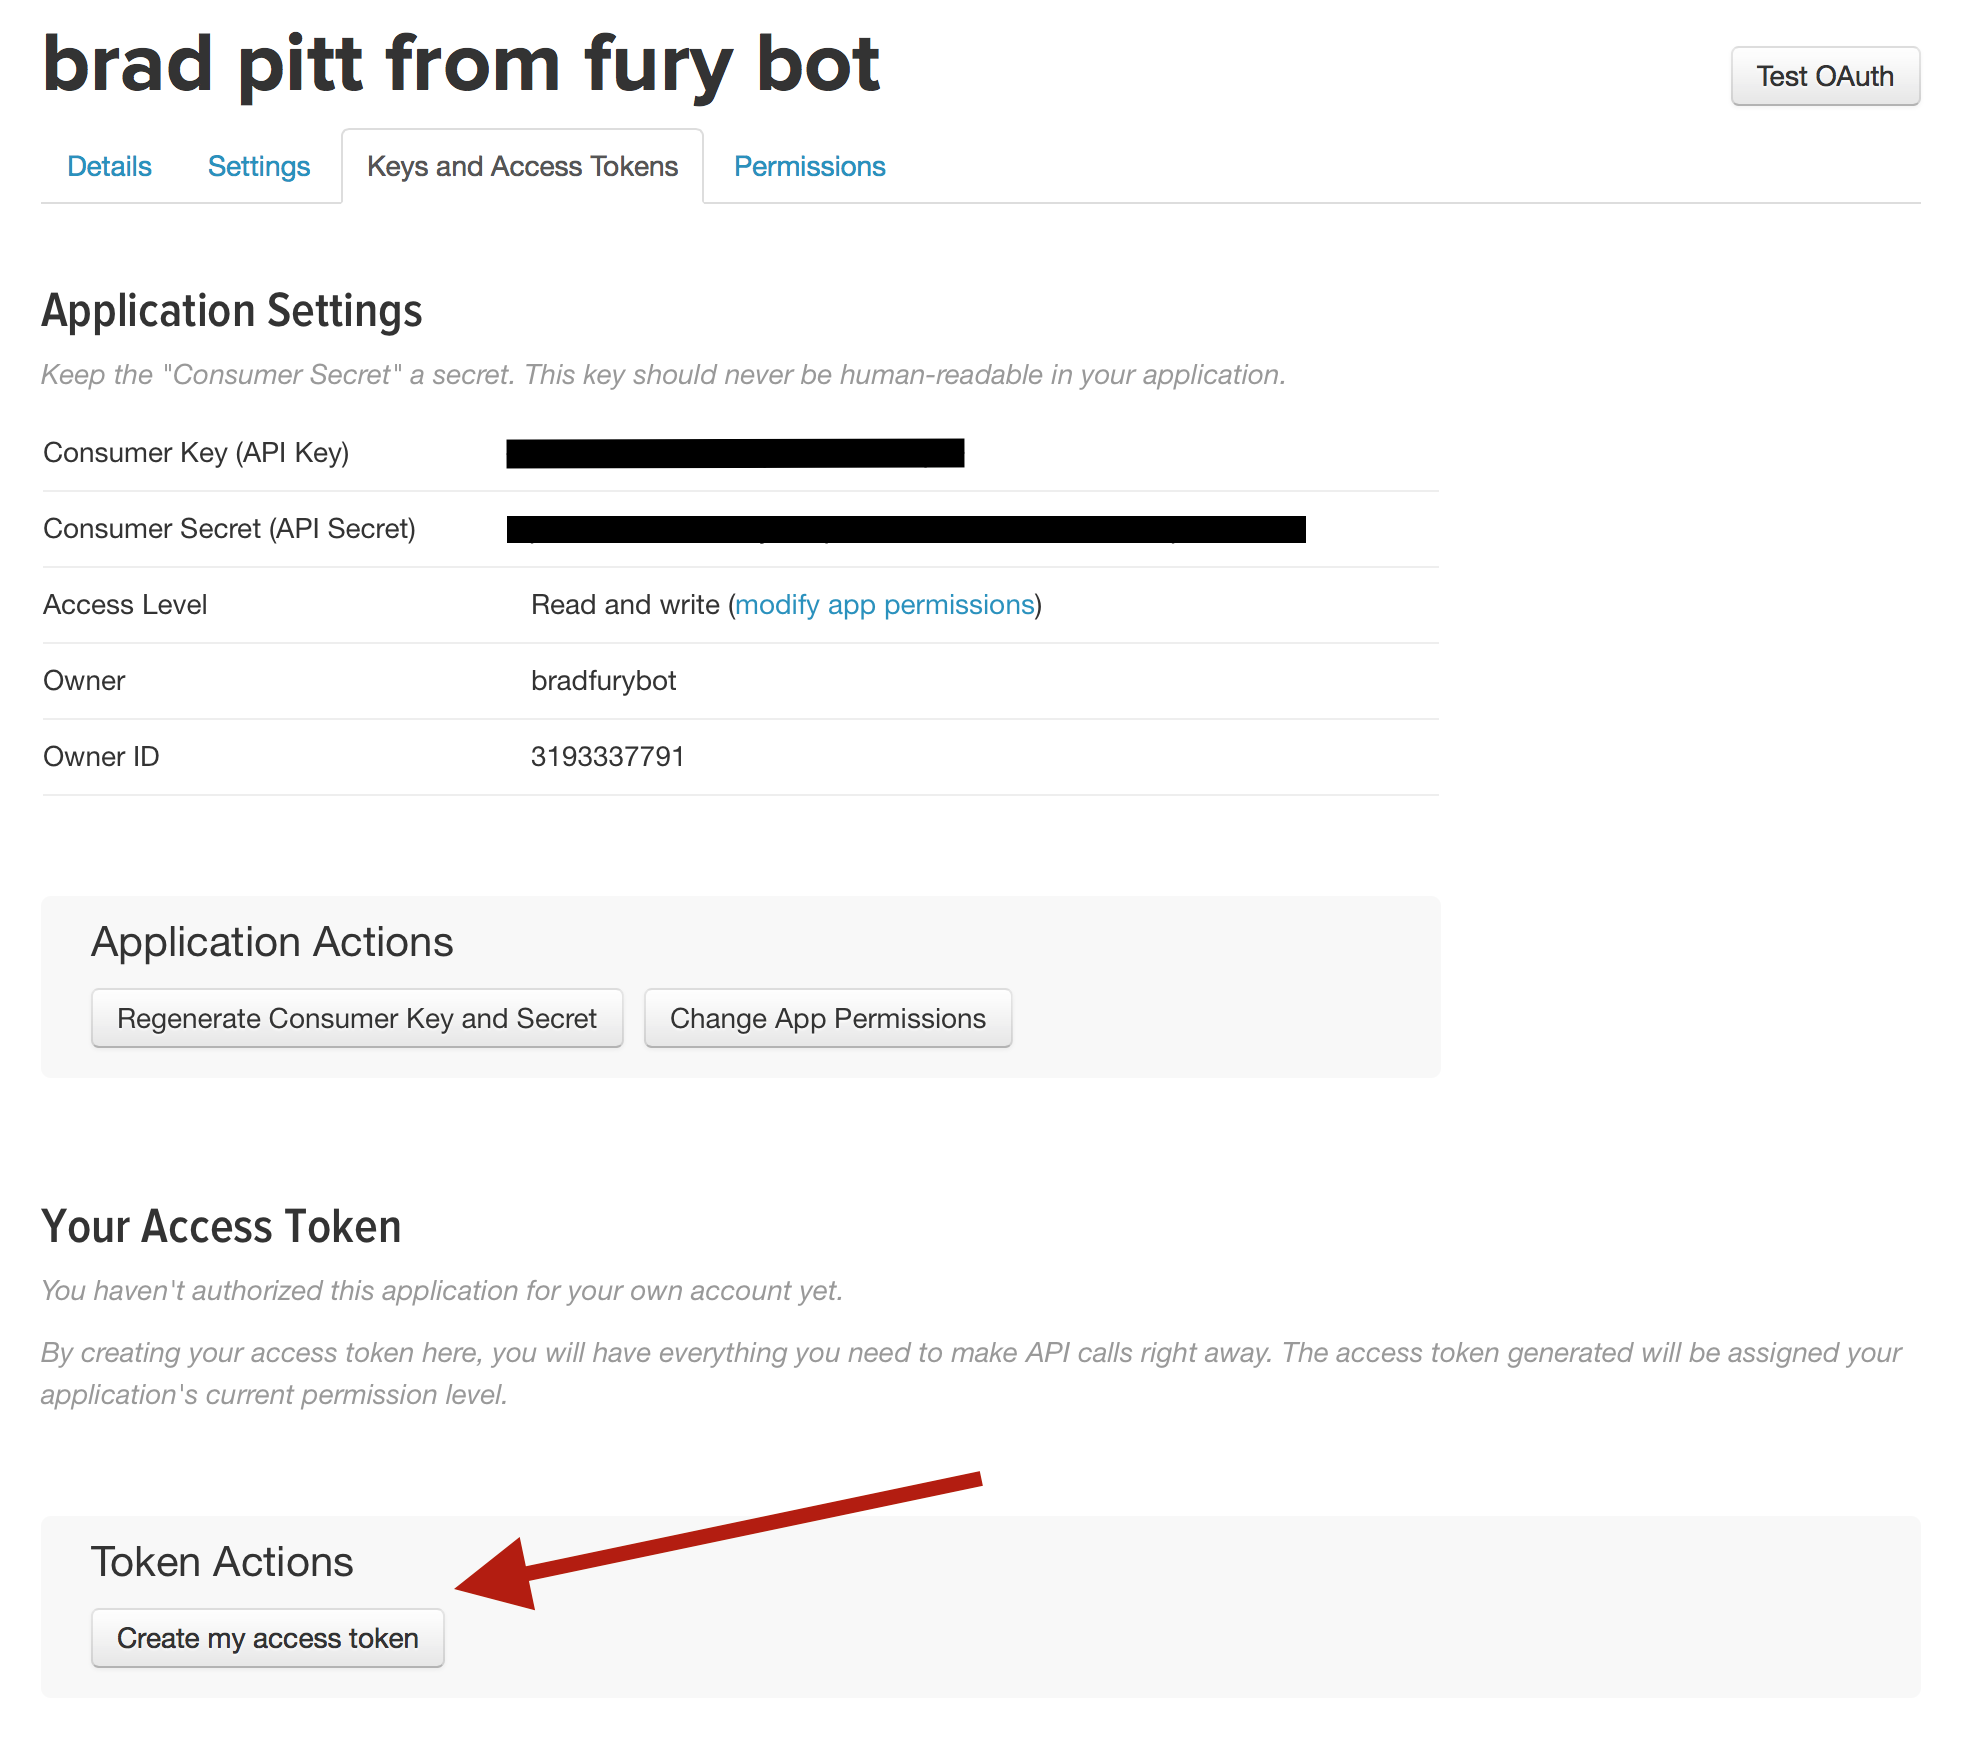Click the redacted Consumer Secret value
The height and width of the screenshot is (1746, 1980).
[x=905, y=529]
